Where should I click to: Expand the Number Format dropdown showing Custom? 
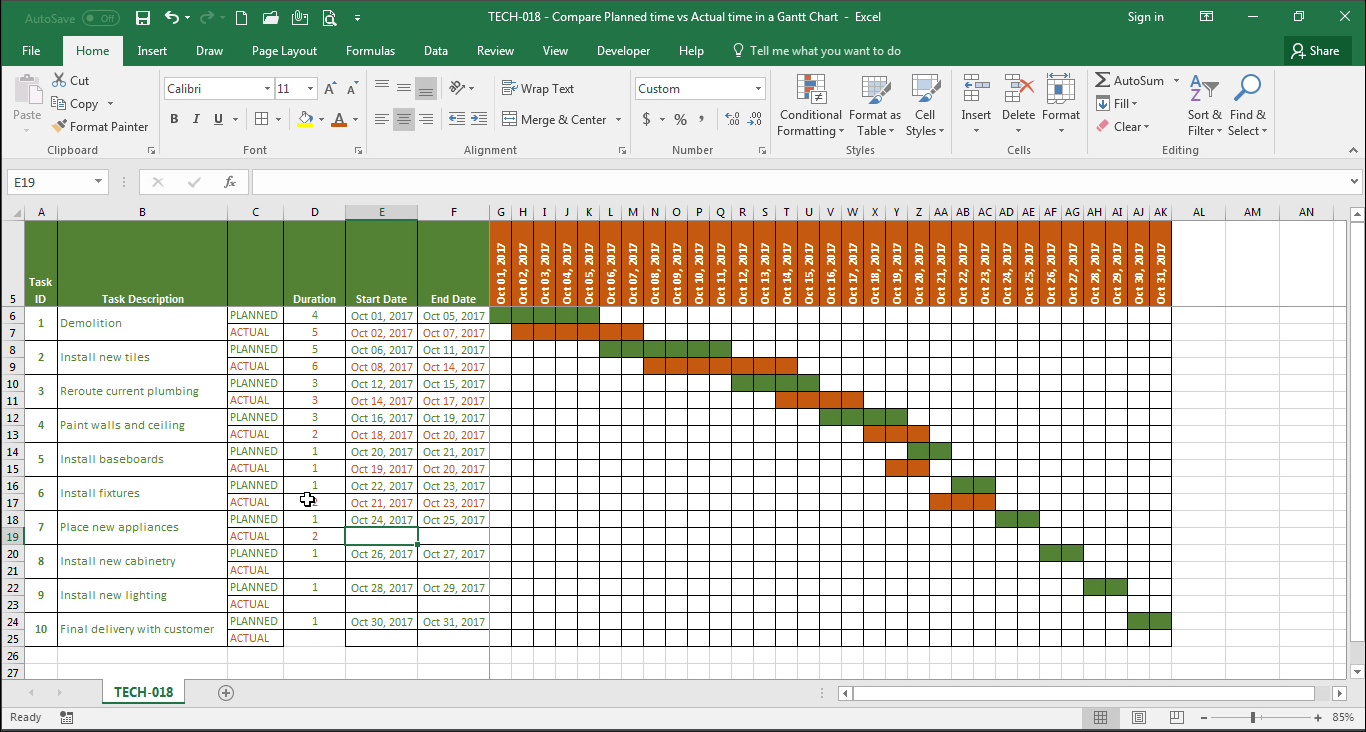point(758,89)
